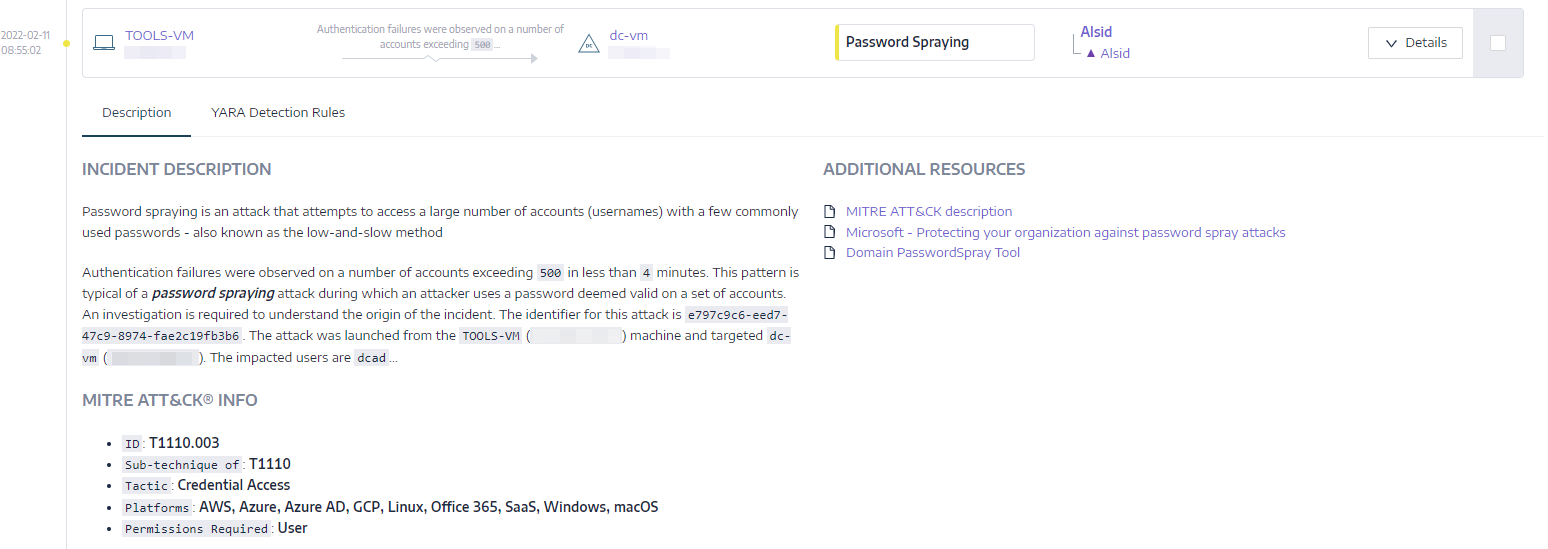
Task: Tick the alert selection checkbox
Action: pyautogui.click(x=1497, y=43)
